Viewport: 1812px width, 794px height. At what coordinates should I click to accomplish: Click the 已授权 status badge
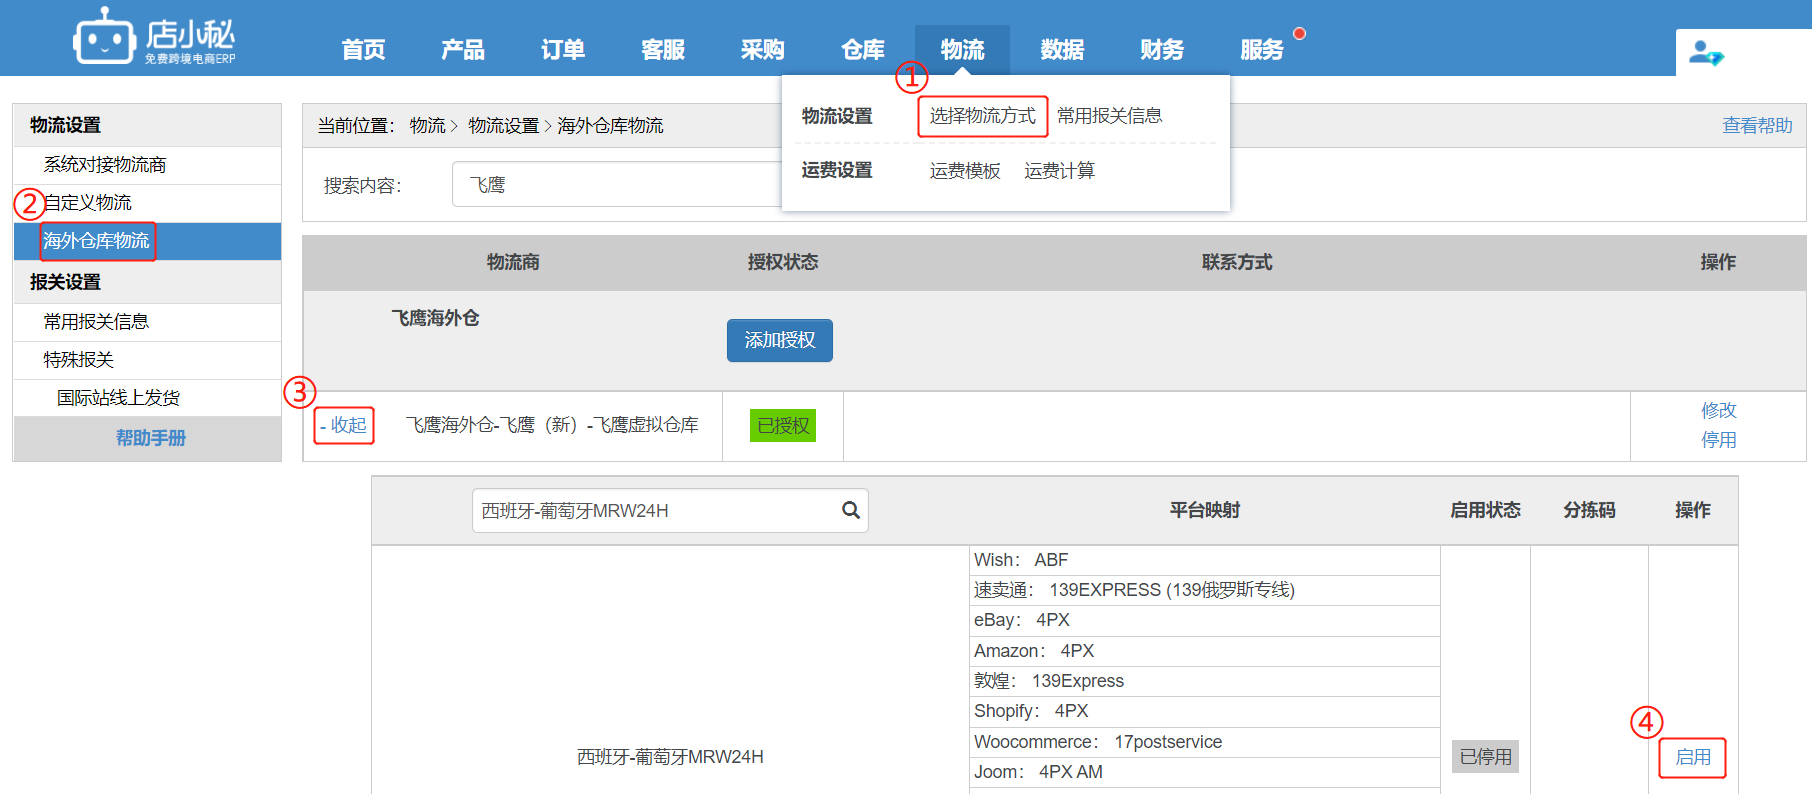pos(783,426)
